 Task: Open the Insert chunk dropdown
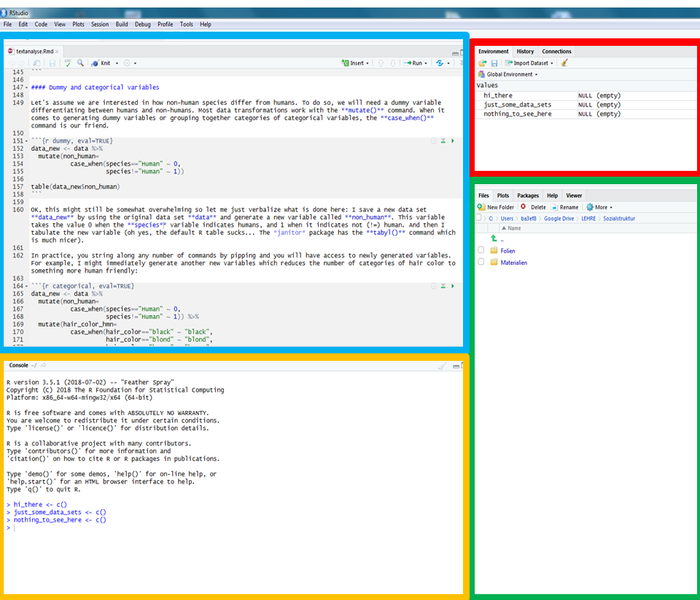(355, 63)
